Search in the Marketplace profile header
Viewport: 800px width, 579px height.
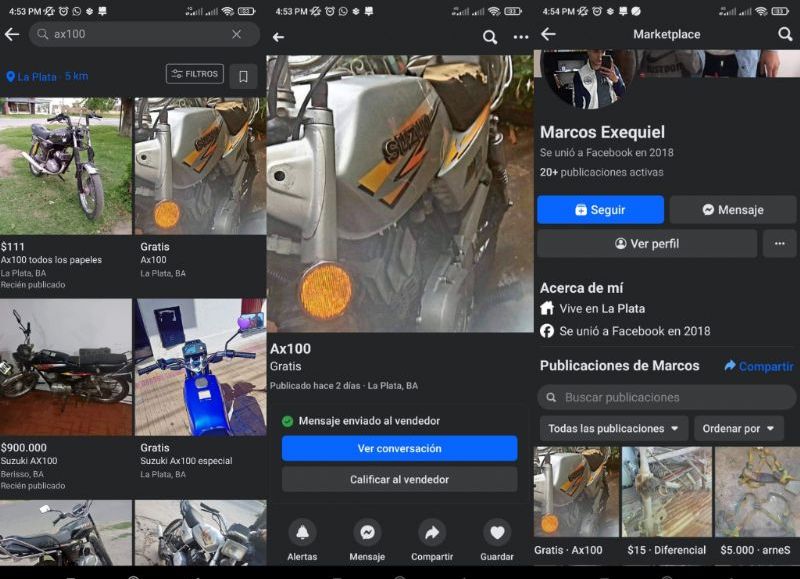coord(785,34)
